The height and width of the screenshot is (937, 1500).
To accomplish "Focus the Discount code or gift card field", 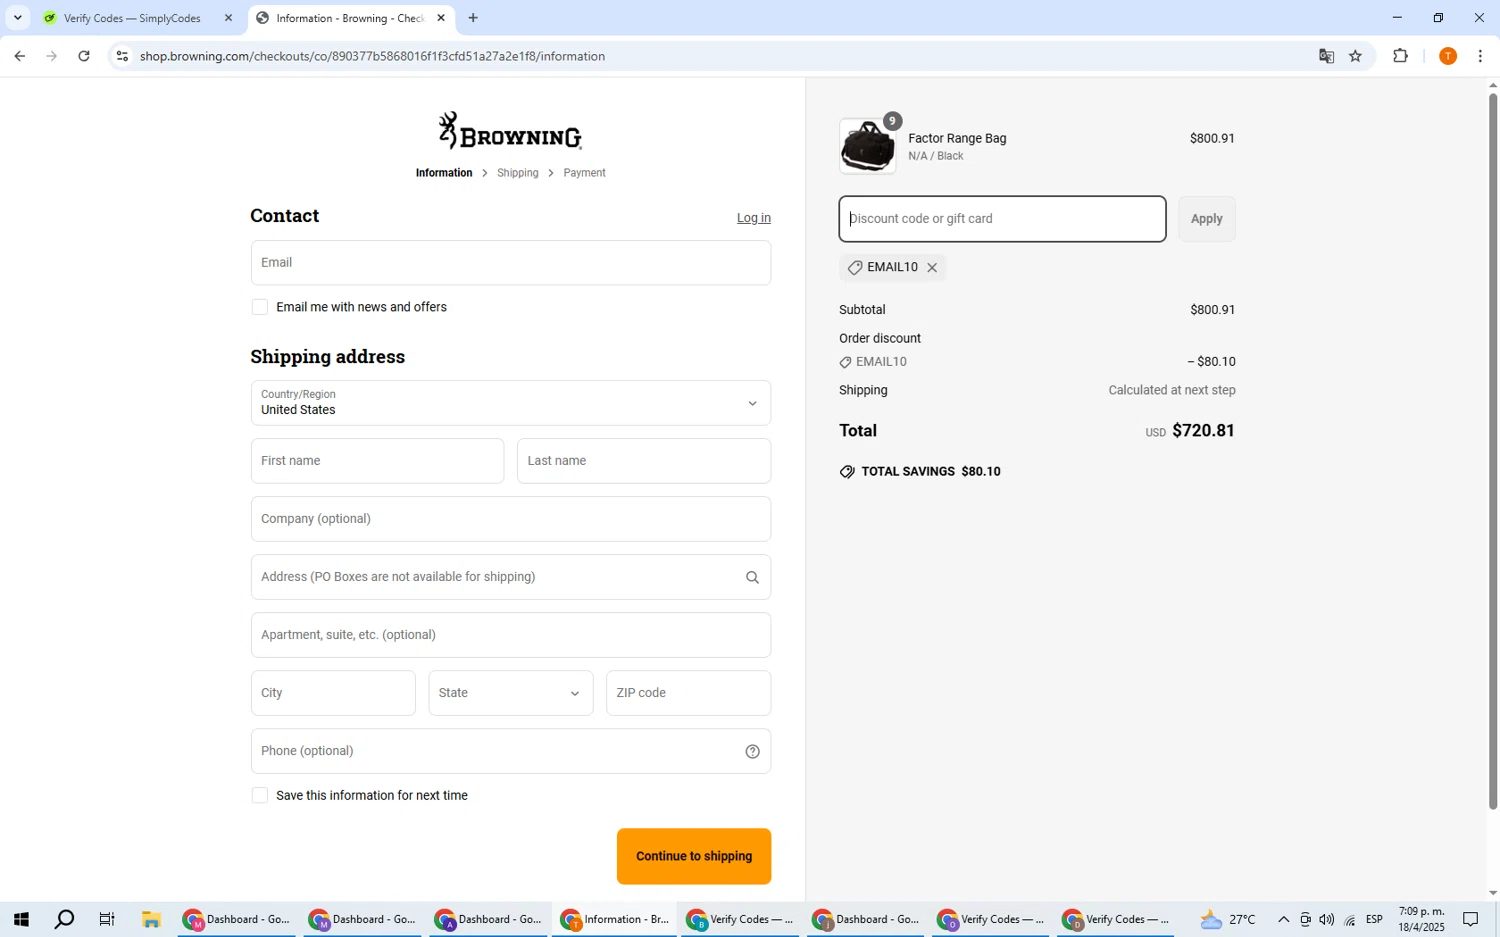I will [1002, 219].
